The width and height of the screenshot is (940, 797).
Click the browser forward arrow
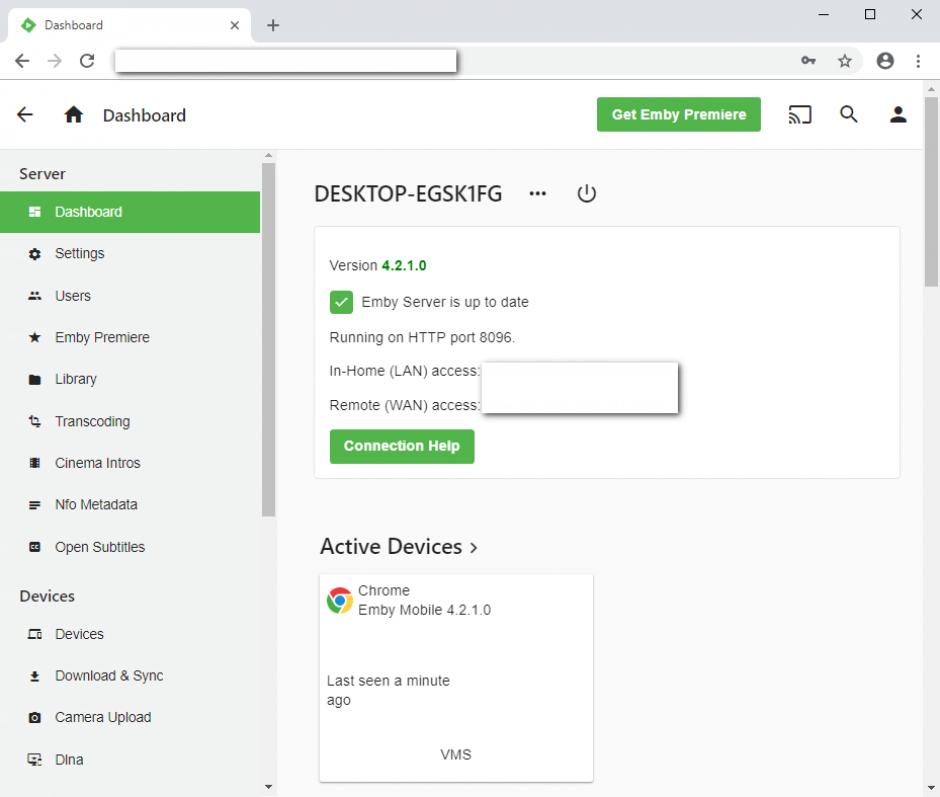point(55,61)
